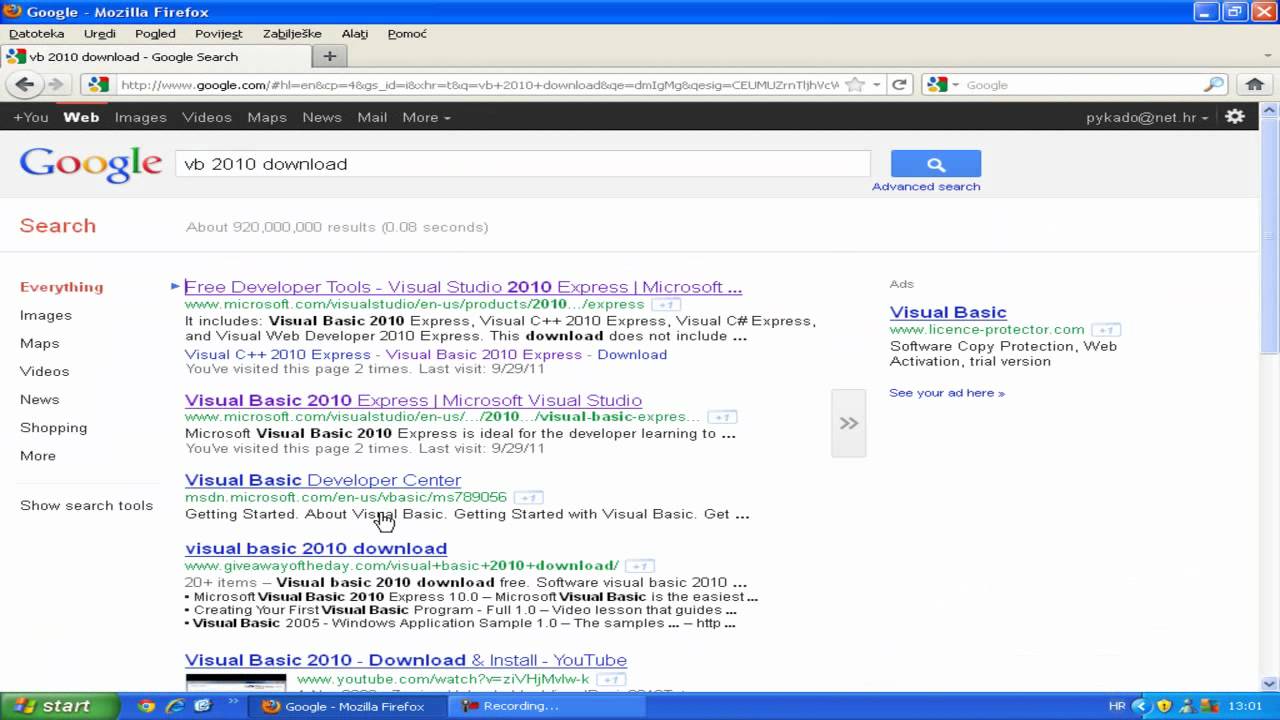Click the browser URL address field
The width and height of the screenshot is (1280, 720).
point(478,85)
